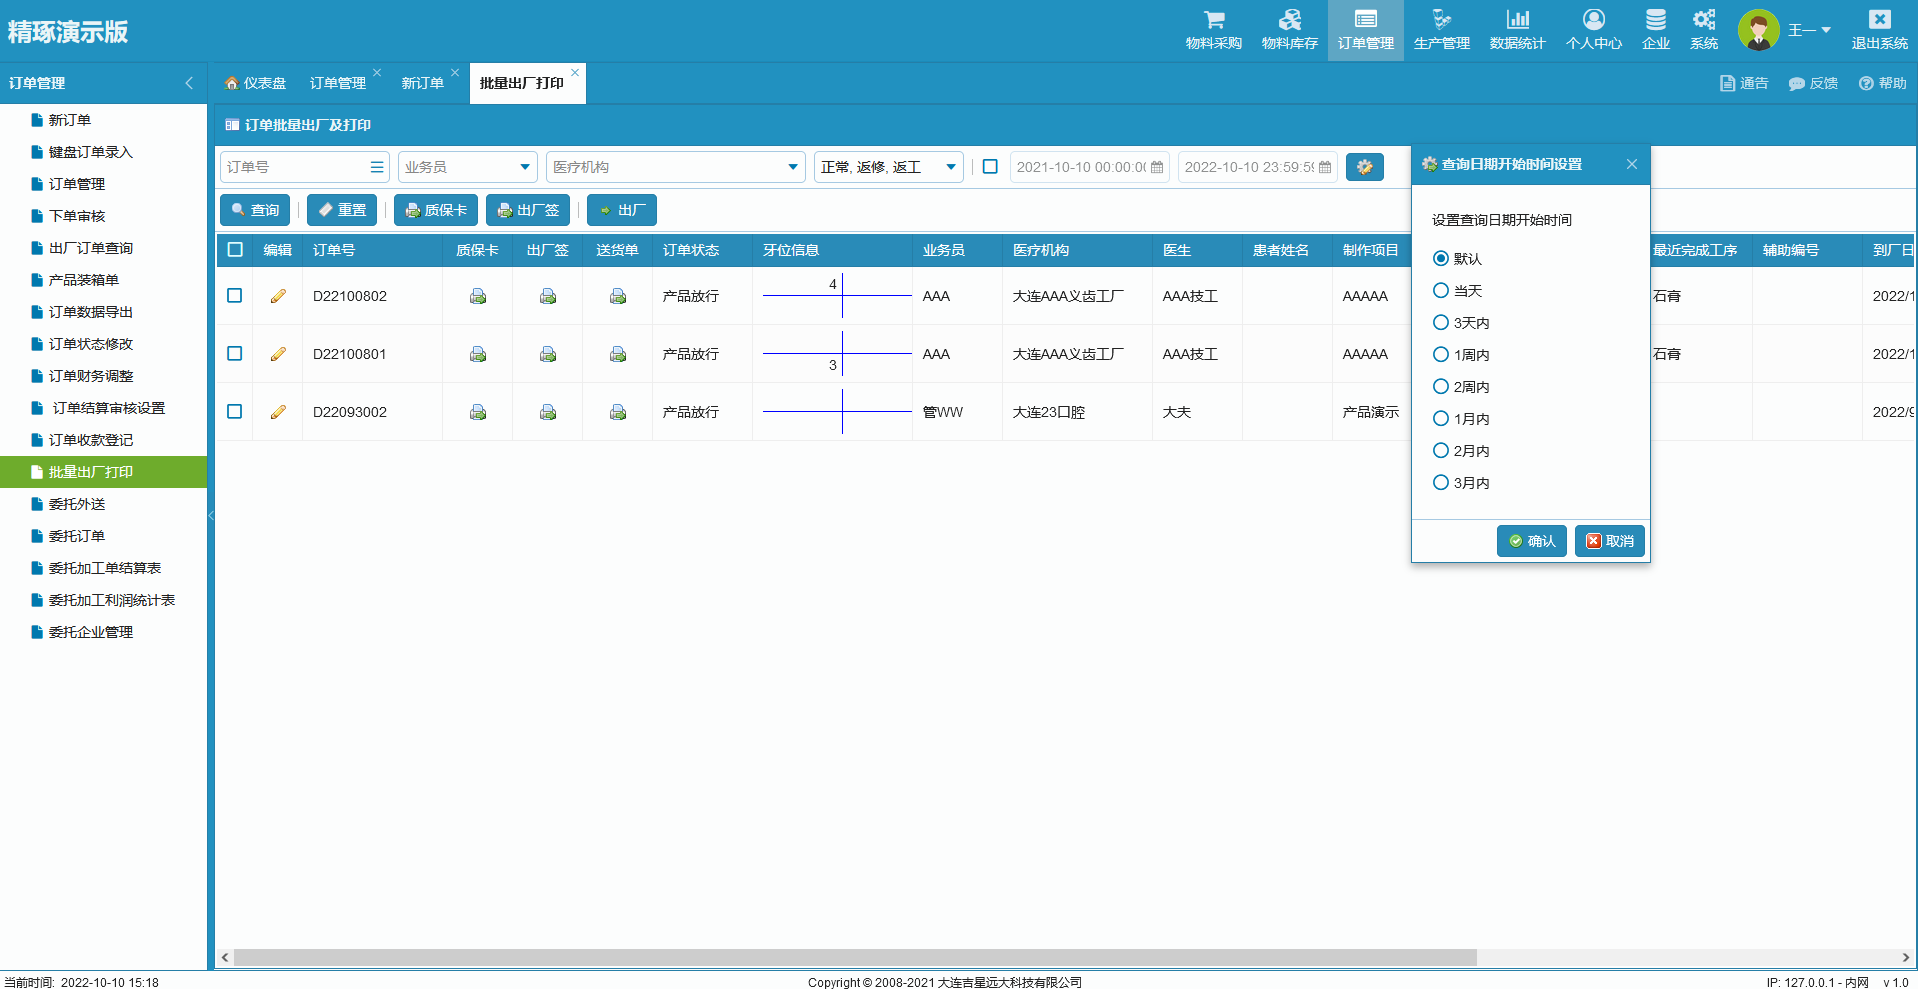Click the scroll right arrow at bottom

click(1905, 957)
